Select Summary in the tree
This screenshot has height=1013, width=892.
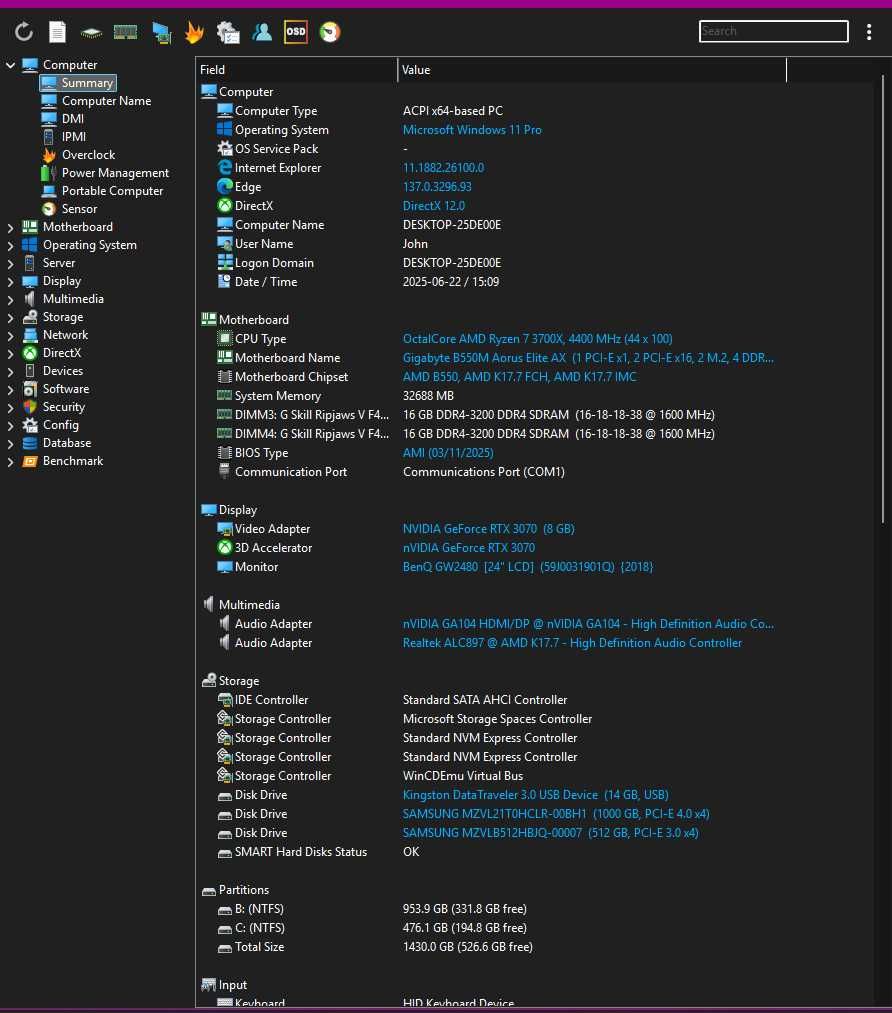pyautogui.click(x=78, y=83)
